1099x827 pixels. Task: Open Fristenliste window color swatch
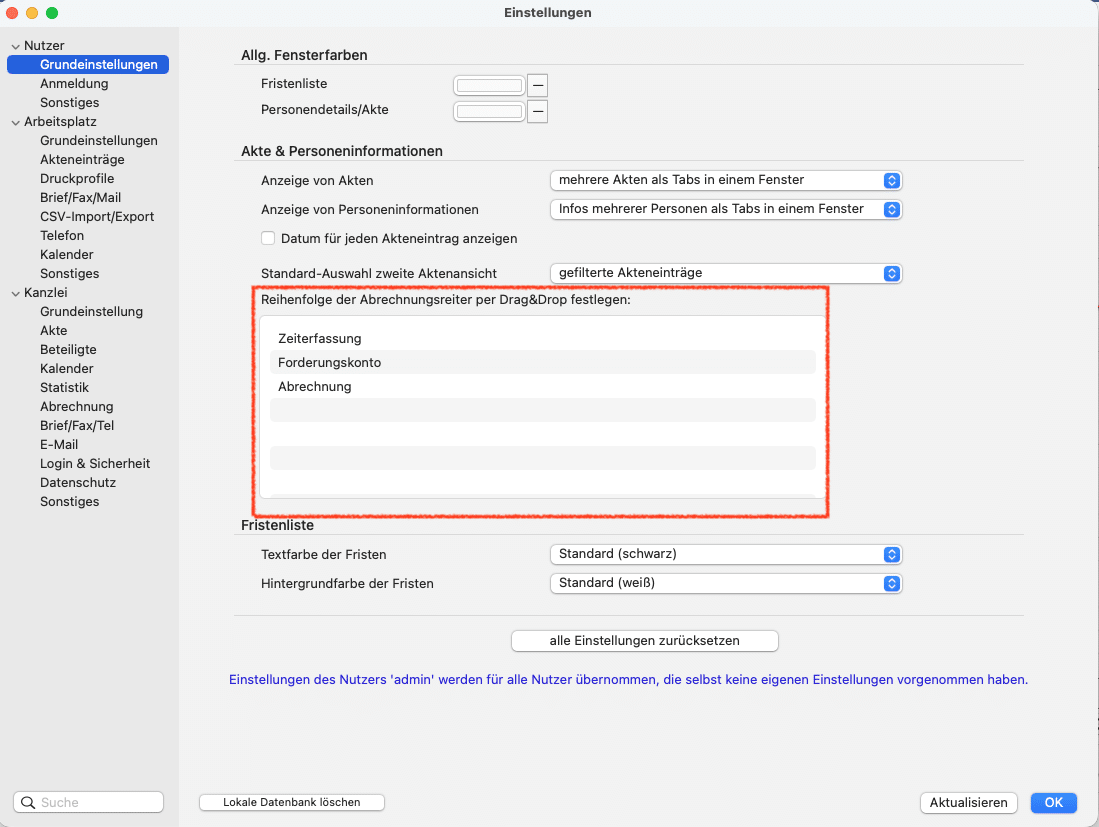[x=490, y=85]
